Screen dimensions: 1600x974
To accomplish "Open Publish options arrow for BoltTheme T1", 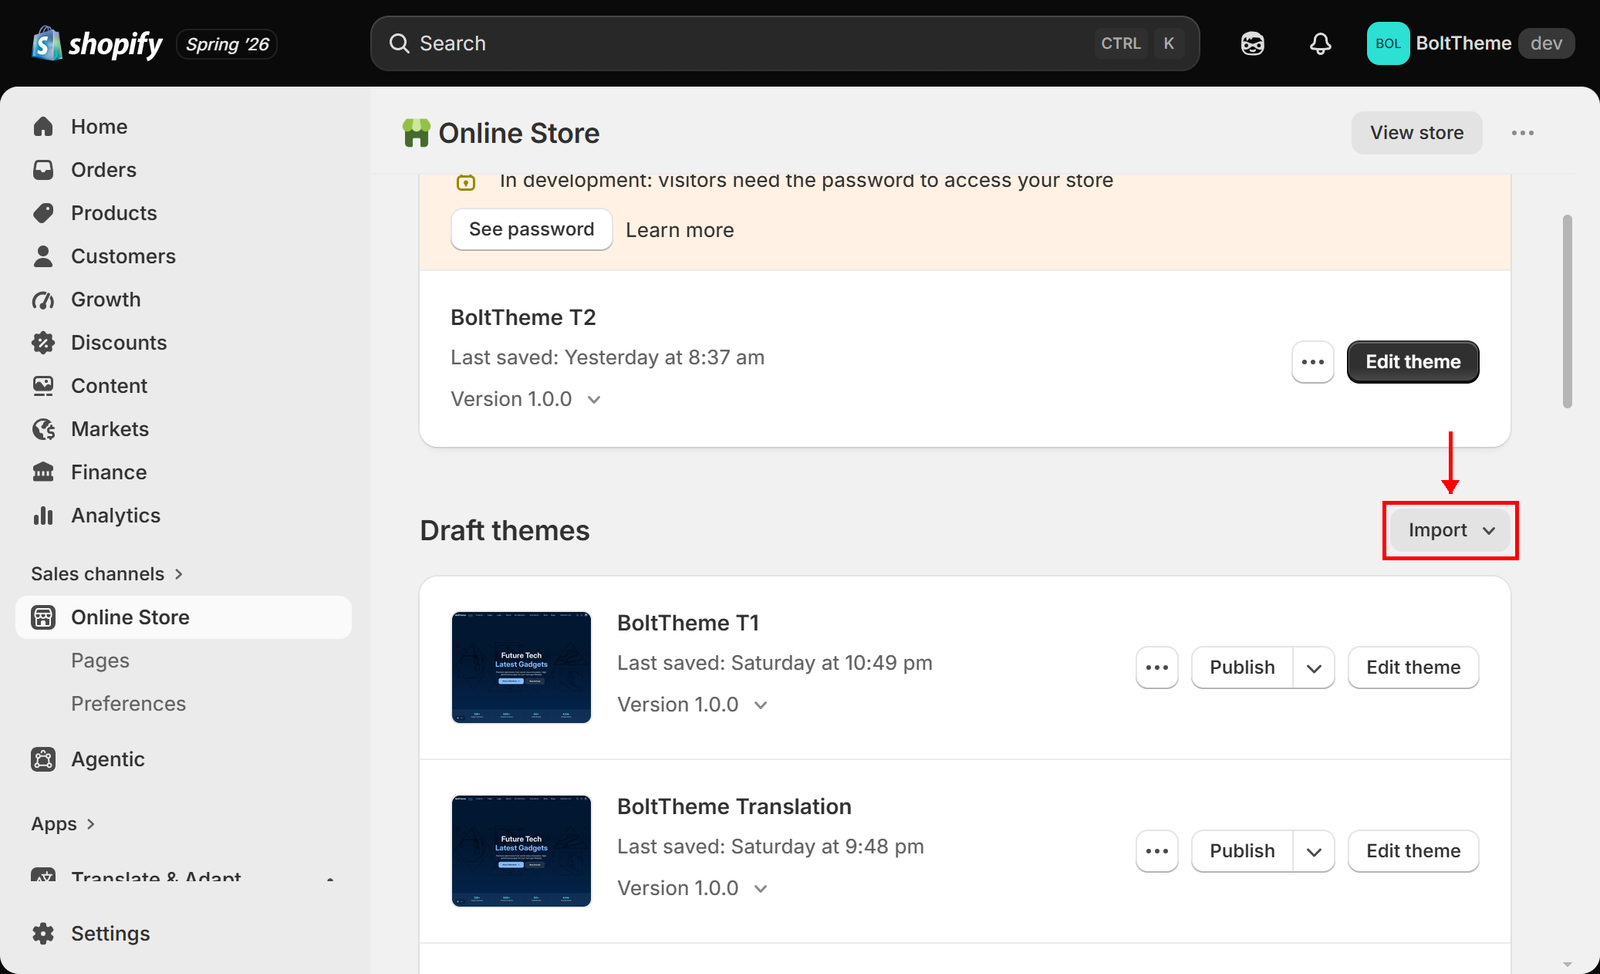I will tap(1314, 668).
